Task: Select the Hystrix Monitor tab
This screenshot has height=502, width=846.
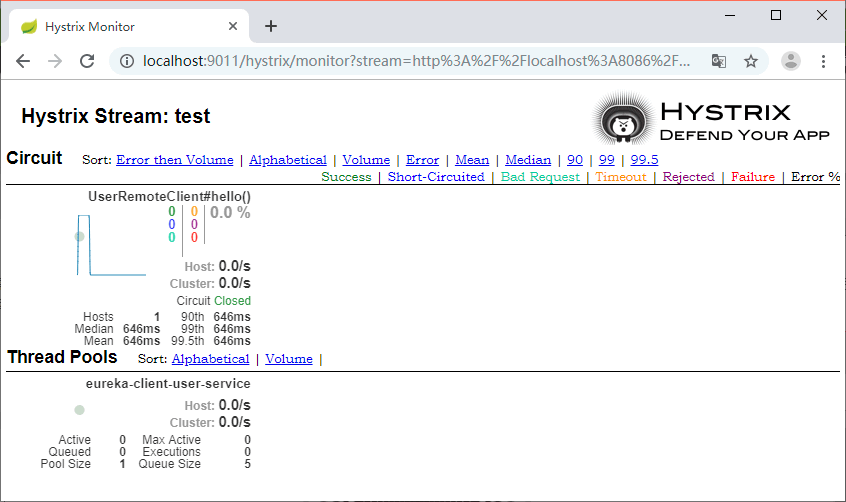Action: (128, 26)
